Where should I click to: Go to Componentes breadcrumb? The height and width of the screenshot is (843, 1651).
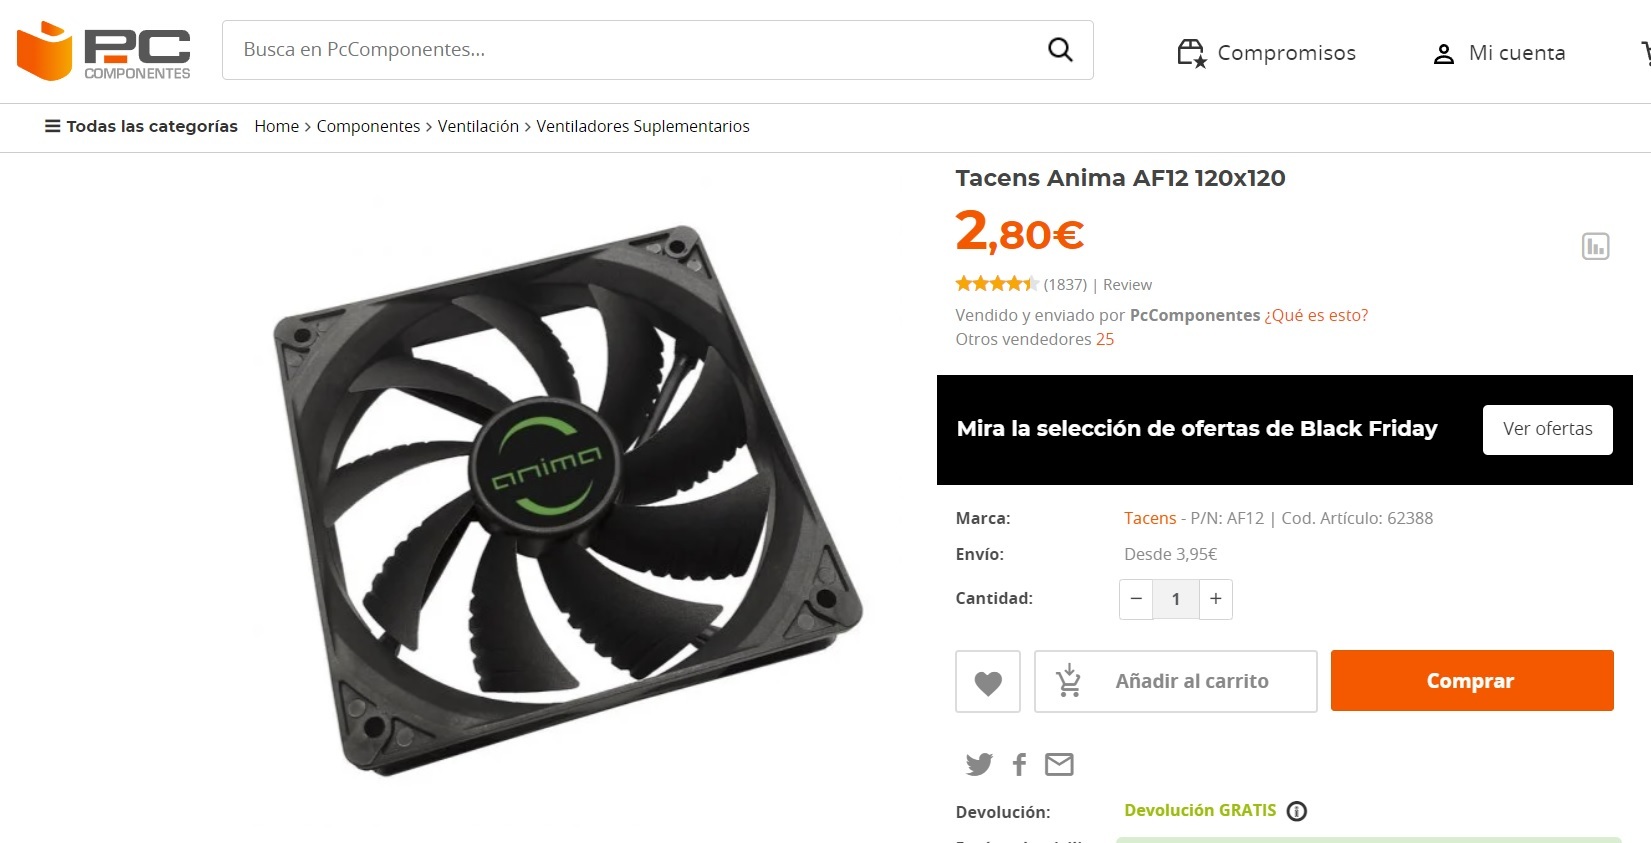[x=368, y=126]
